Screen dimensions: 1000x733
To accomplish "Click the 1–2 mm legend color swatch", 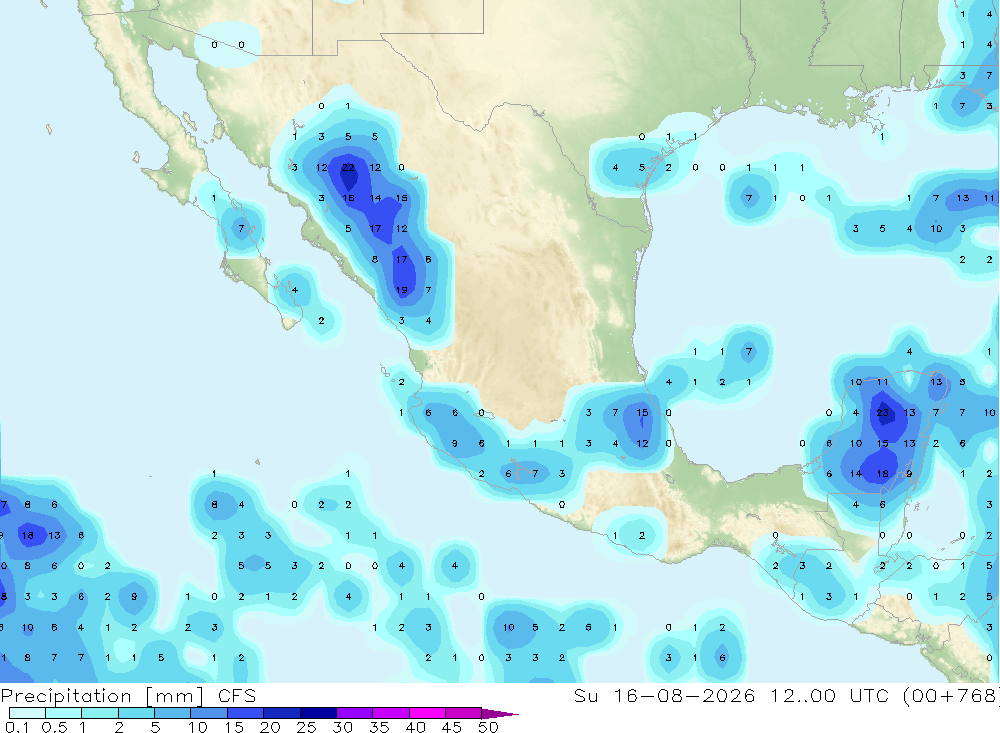I will click(x=100, y=713).
